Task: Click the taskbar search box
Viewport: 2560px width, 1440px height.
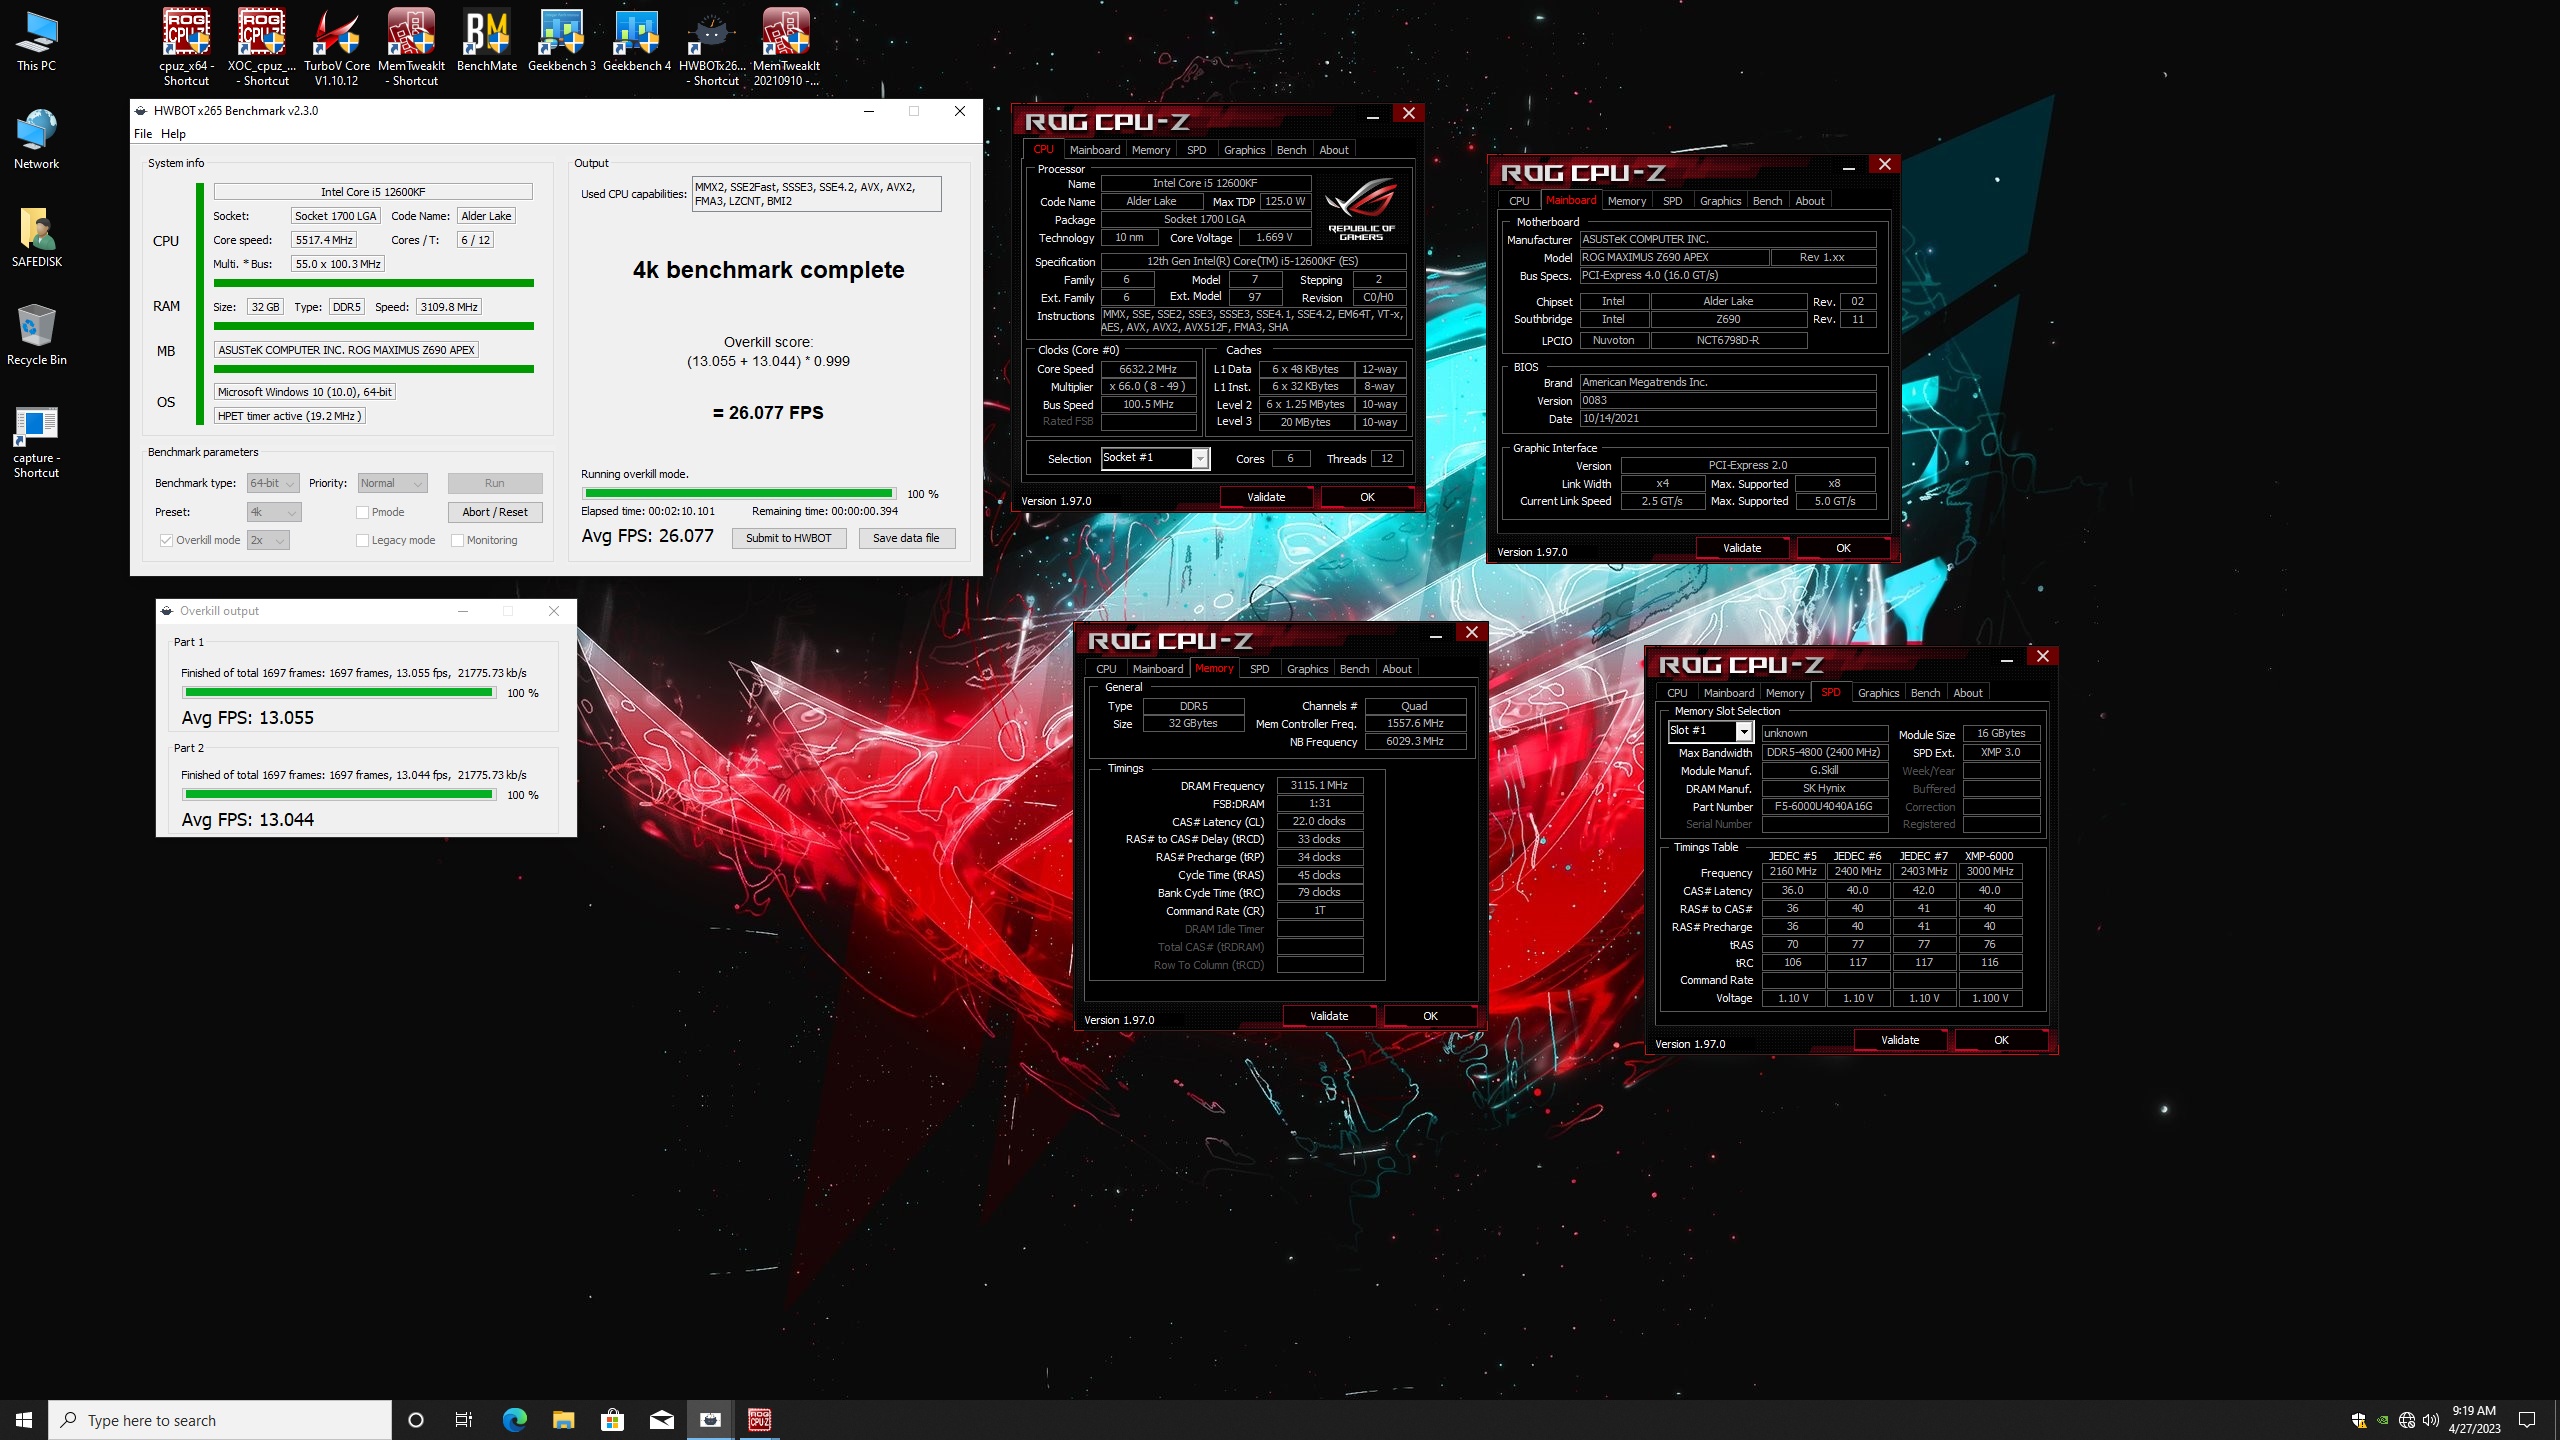Action: point(220,1420)
